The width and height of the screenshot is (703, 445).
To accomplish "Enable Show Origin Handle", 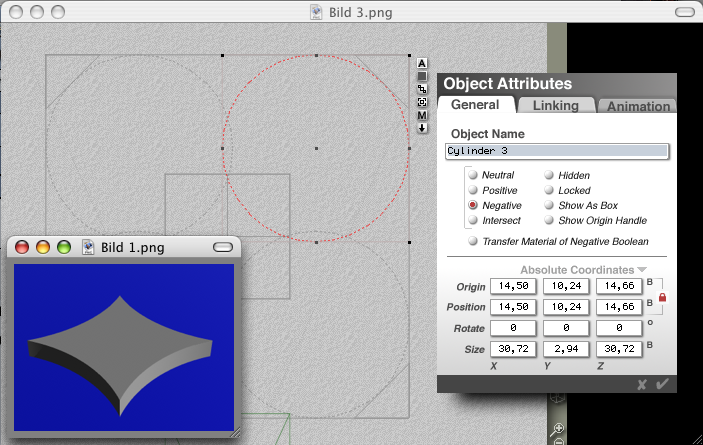I will pos(549,220).
